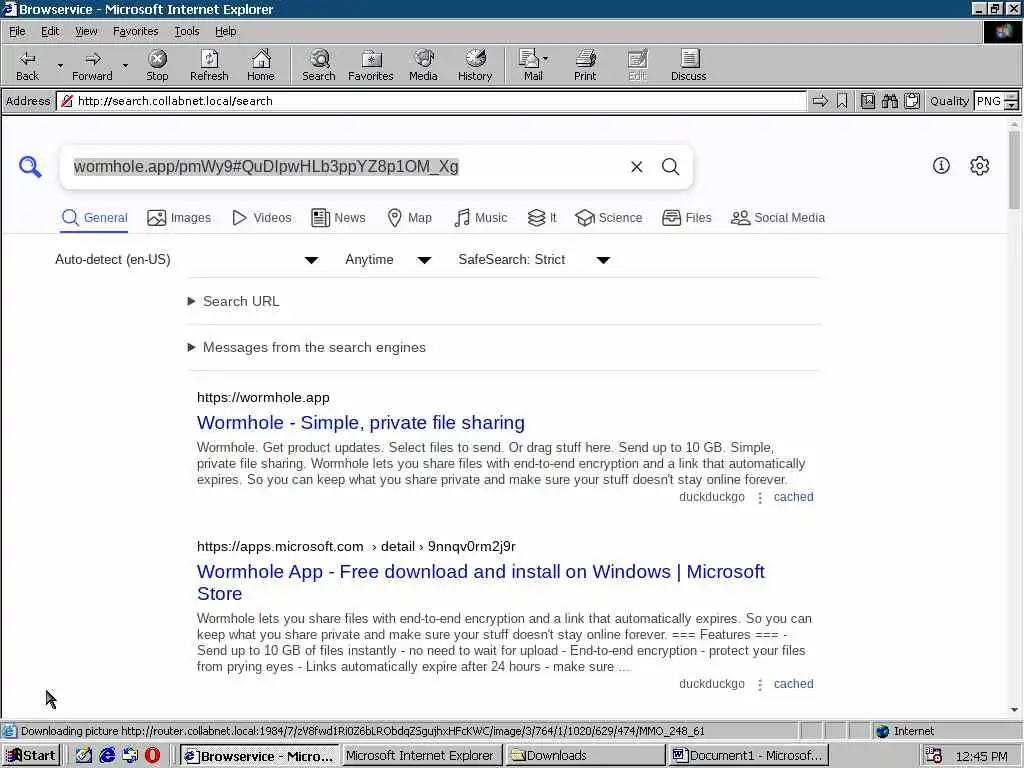Click the scrollbar down arrow
The height and width of the screenshot is (768, 1024).
click(1014, 710)
